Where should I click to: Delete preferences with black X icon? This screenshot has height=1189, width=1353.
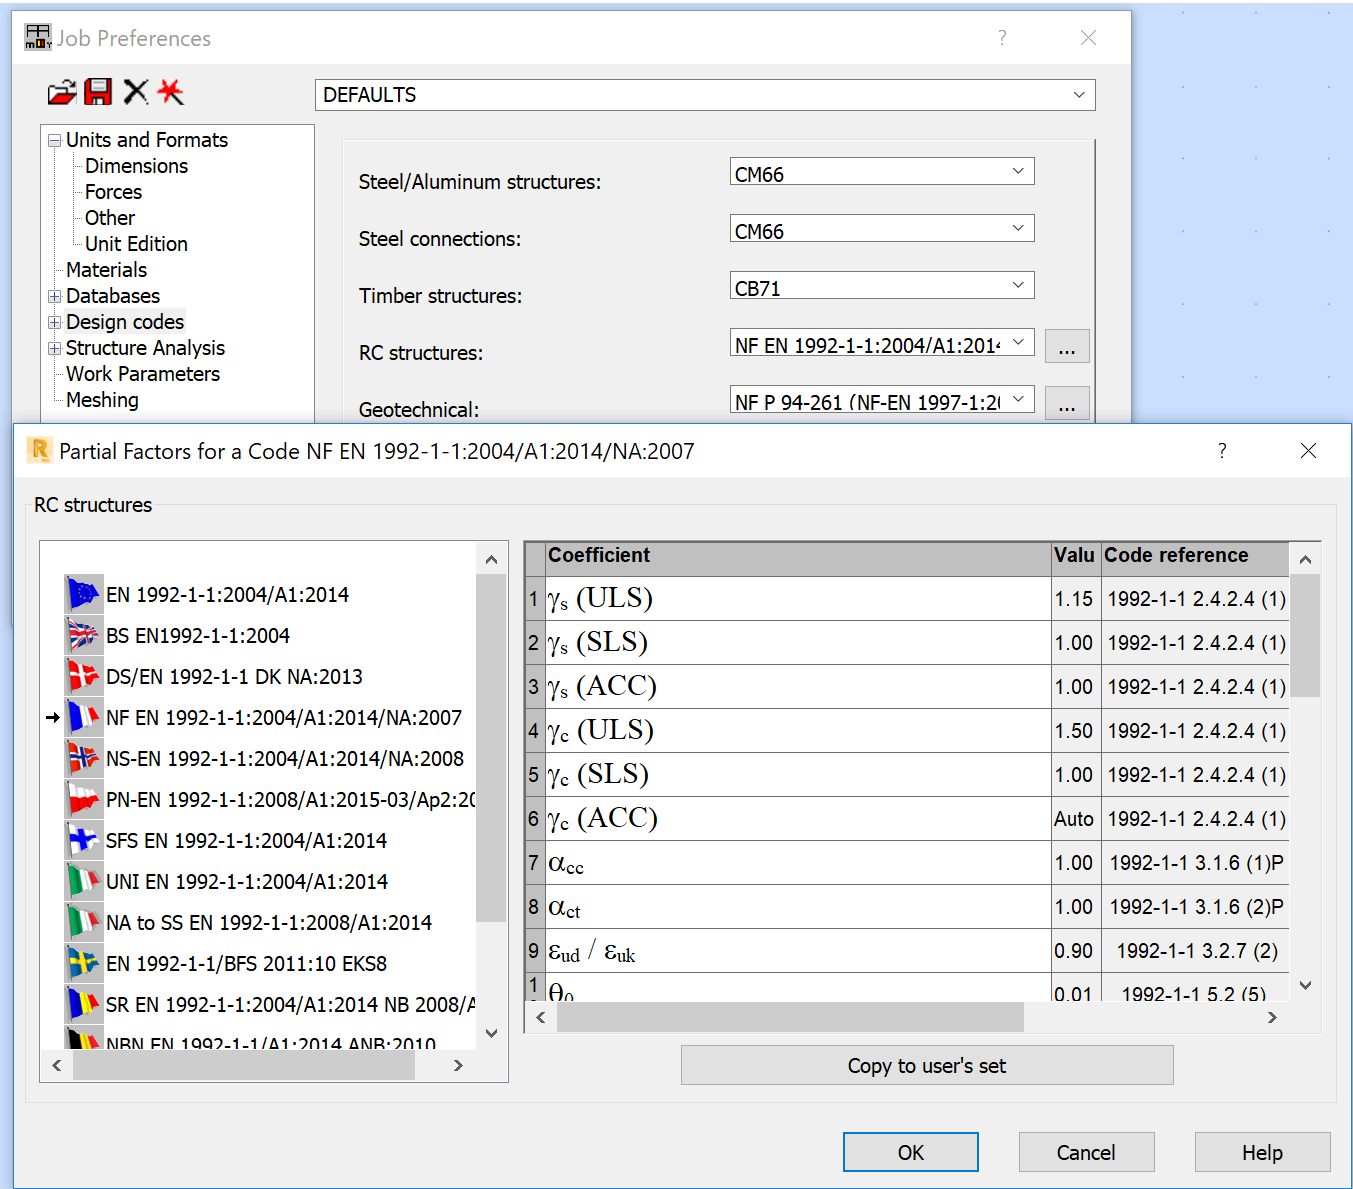click(x=136, y=92)
